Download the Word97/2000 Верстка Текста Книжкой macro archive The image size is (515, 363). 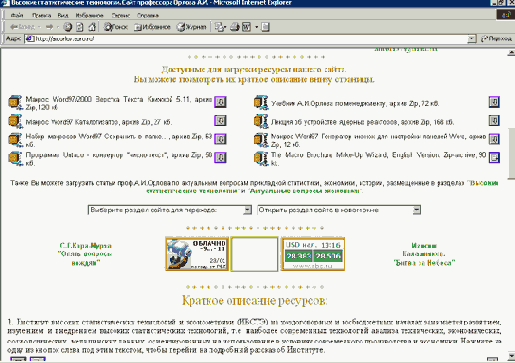[220, 102]
